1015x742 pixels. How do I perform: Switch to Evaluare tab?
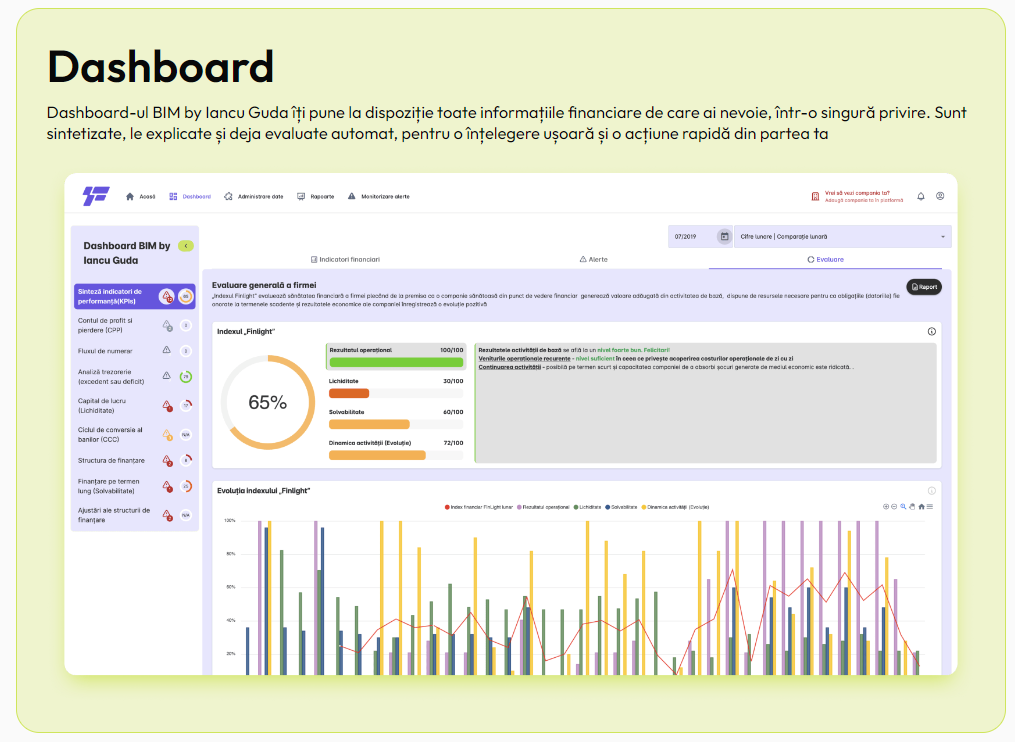click(x=825, y=259)
